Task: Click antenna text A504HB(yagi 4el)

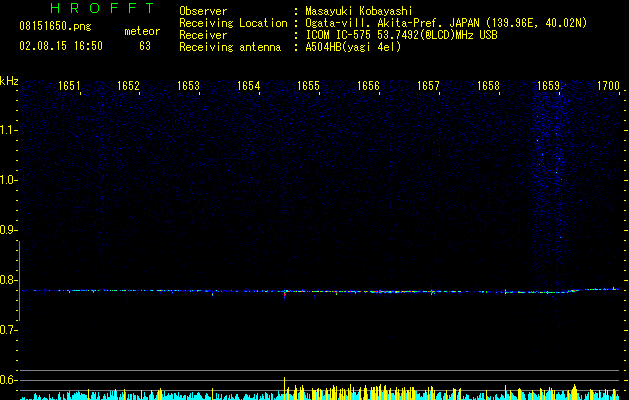Action: 353,47
